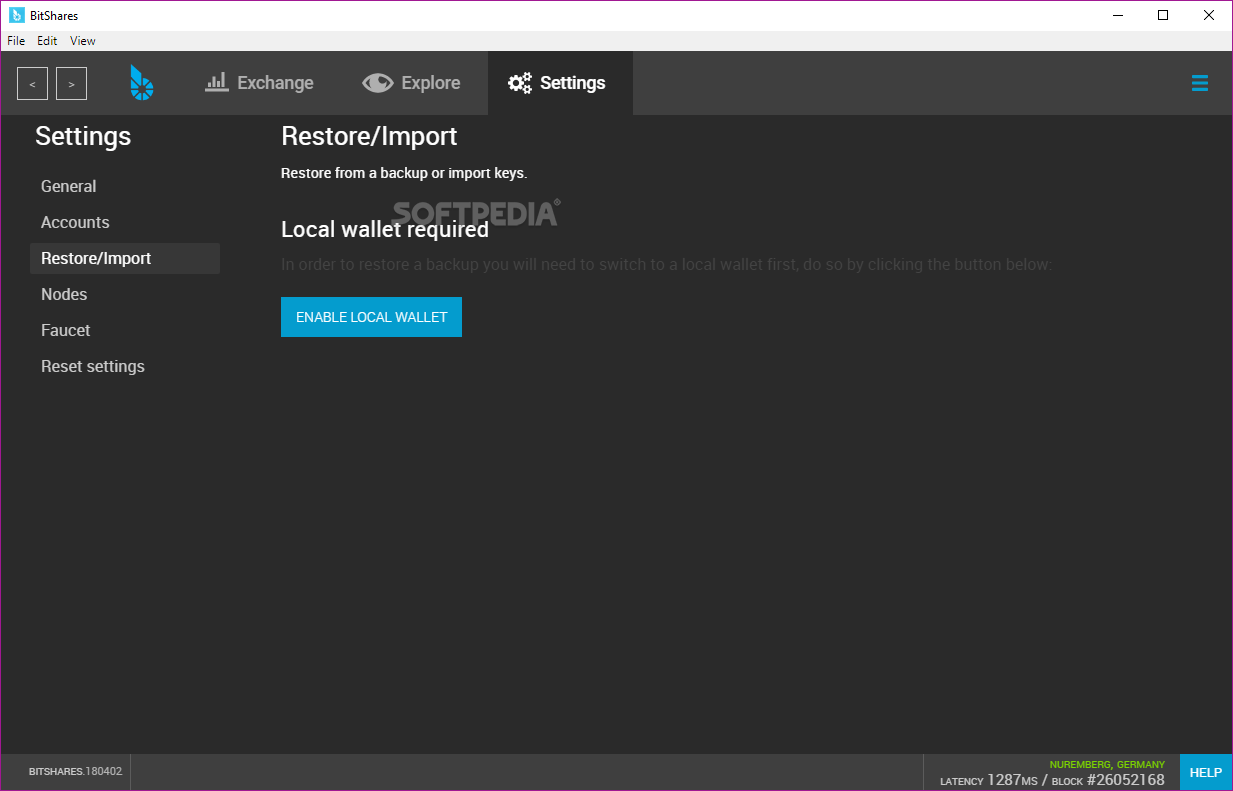Click the Exchange chart icon
The width and height of the screenshot is (1233, 791).
(x=217, y=82)
